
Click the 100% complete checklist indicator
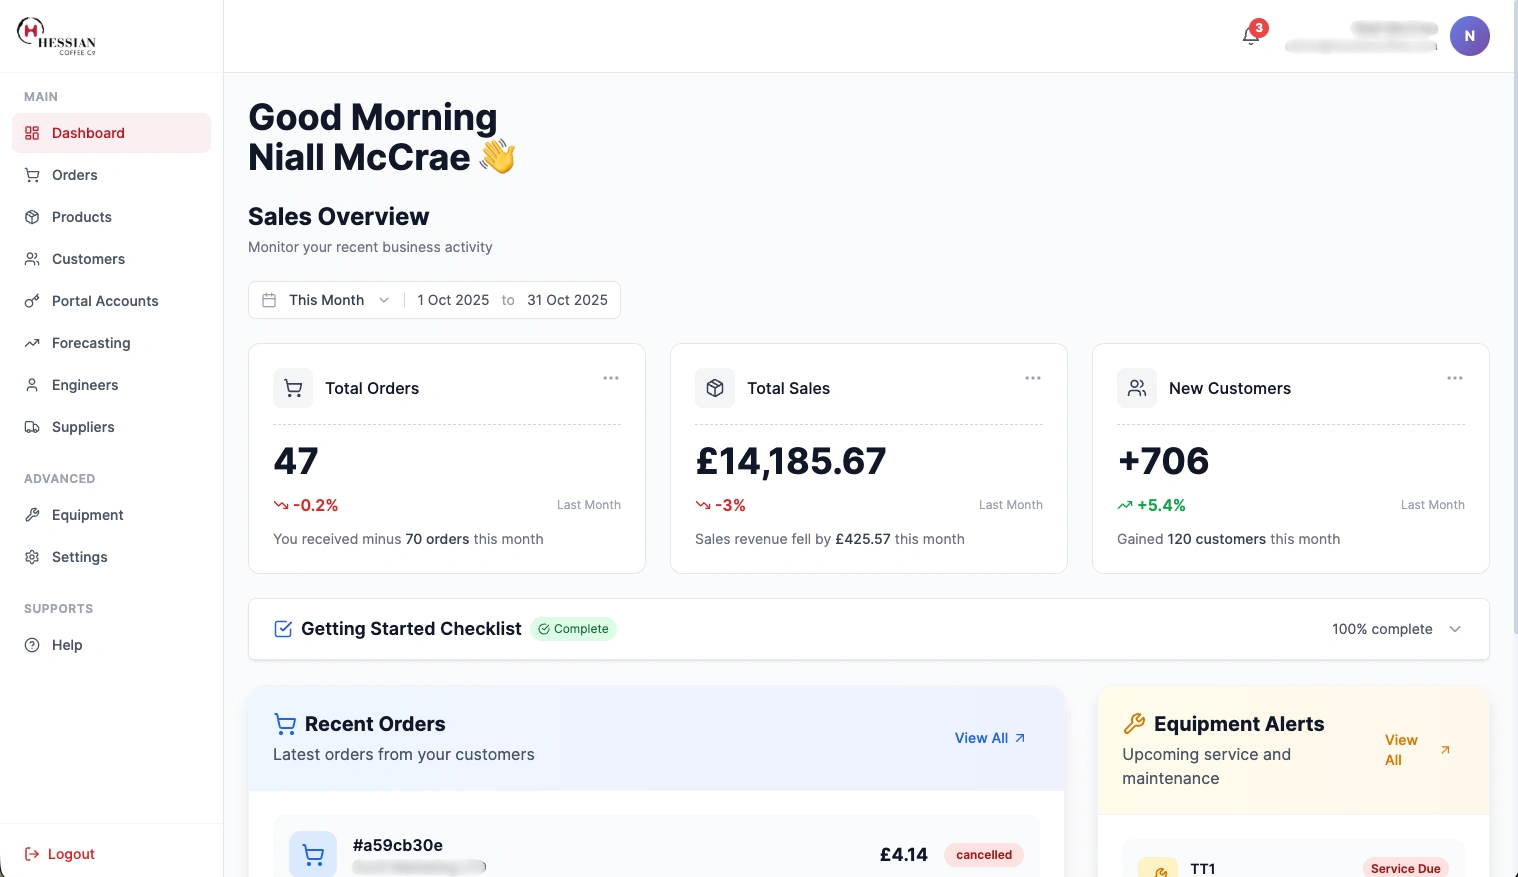pyautogui.click(x=1382, y=629)
